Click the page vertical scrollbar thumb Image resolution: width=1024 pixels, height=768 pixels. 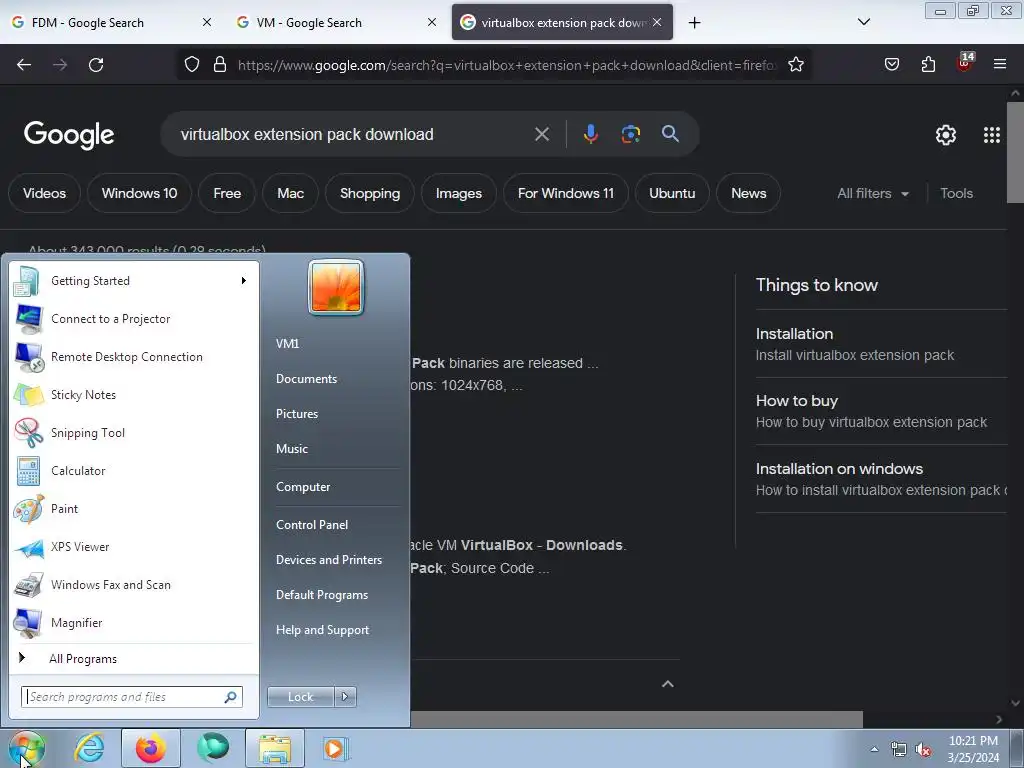pos(1015,153)
